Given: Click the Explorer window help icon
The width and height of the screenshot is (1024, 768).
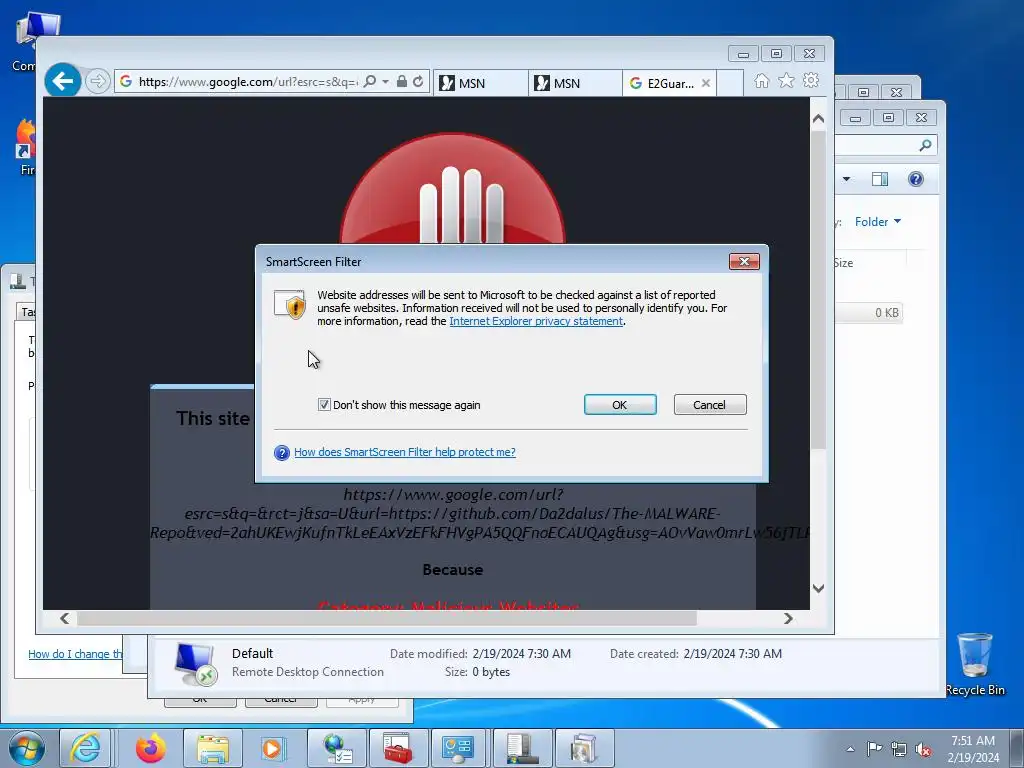Looking at the screenshot, I should point(916,179).
